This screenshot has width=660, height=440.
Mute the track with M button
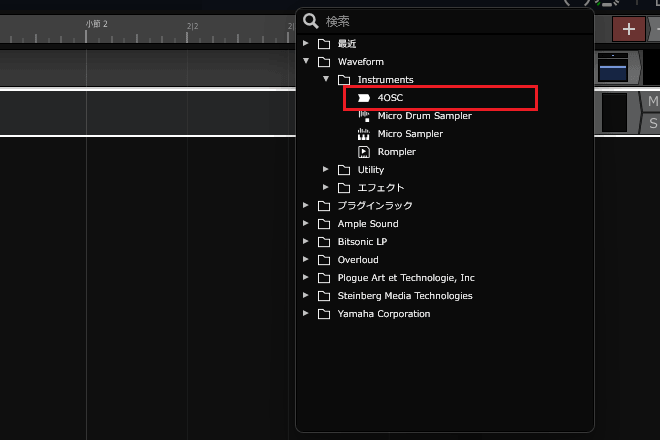[x=652, y=102]
